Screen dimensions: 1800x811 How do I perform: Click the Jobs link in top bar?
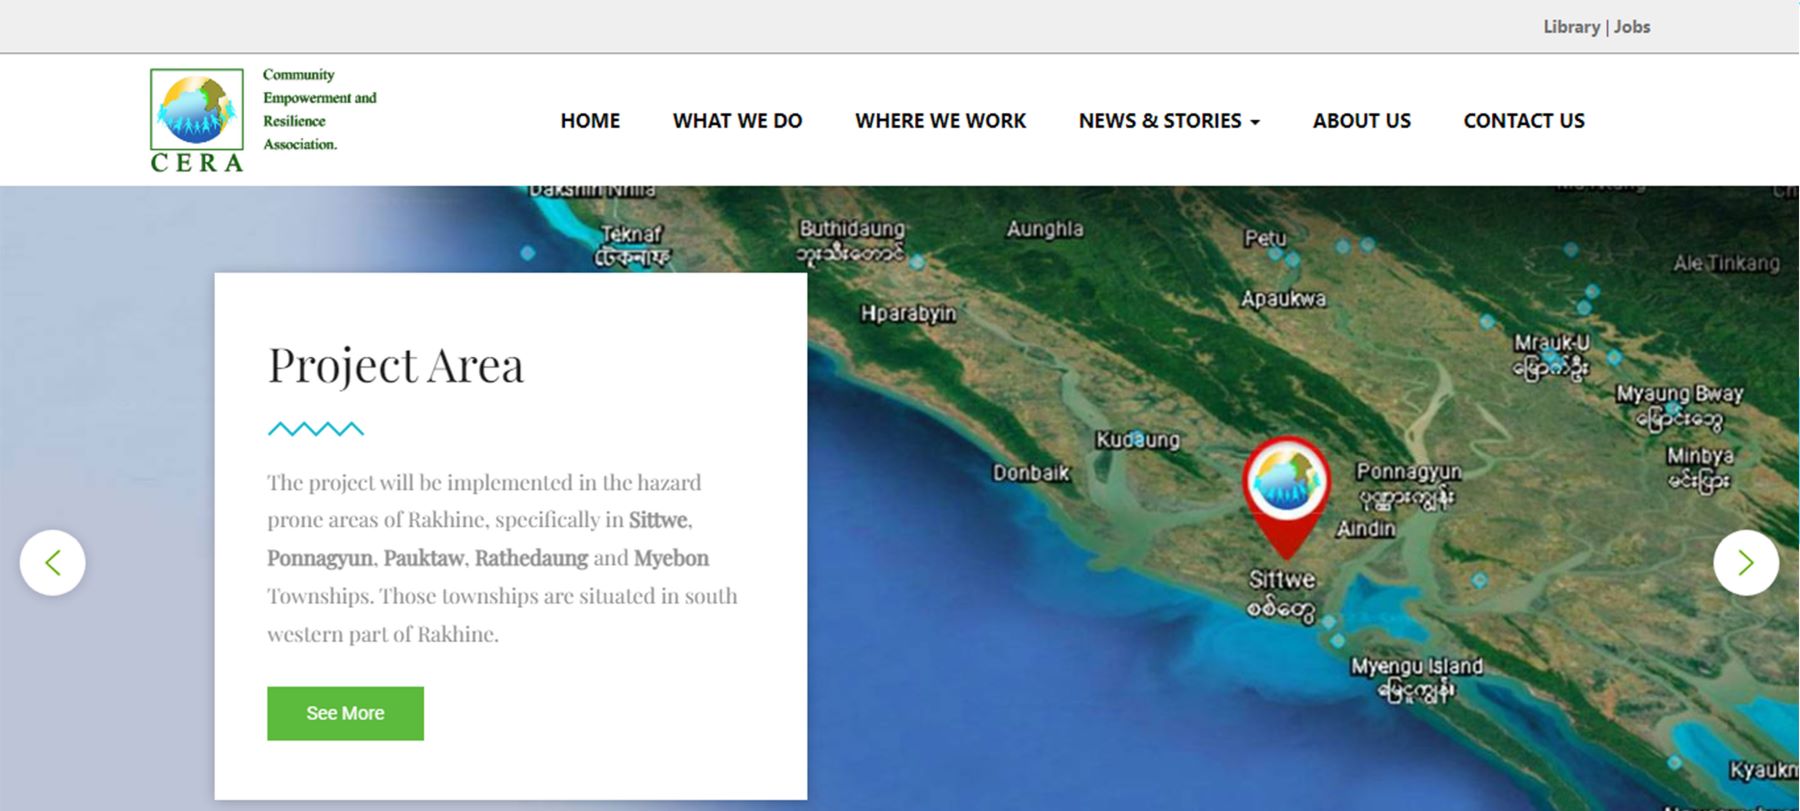[x=1632, y=27]
